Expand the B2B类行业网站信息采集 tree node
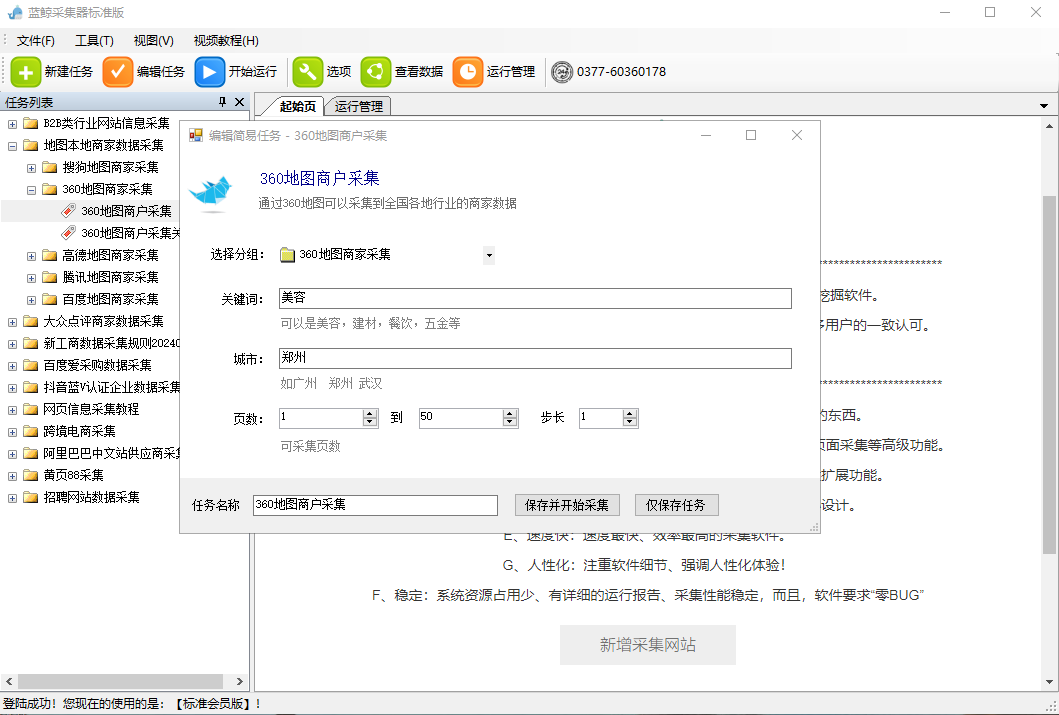The image size is (1059, 715). (x=12, y=124)
